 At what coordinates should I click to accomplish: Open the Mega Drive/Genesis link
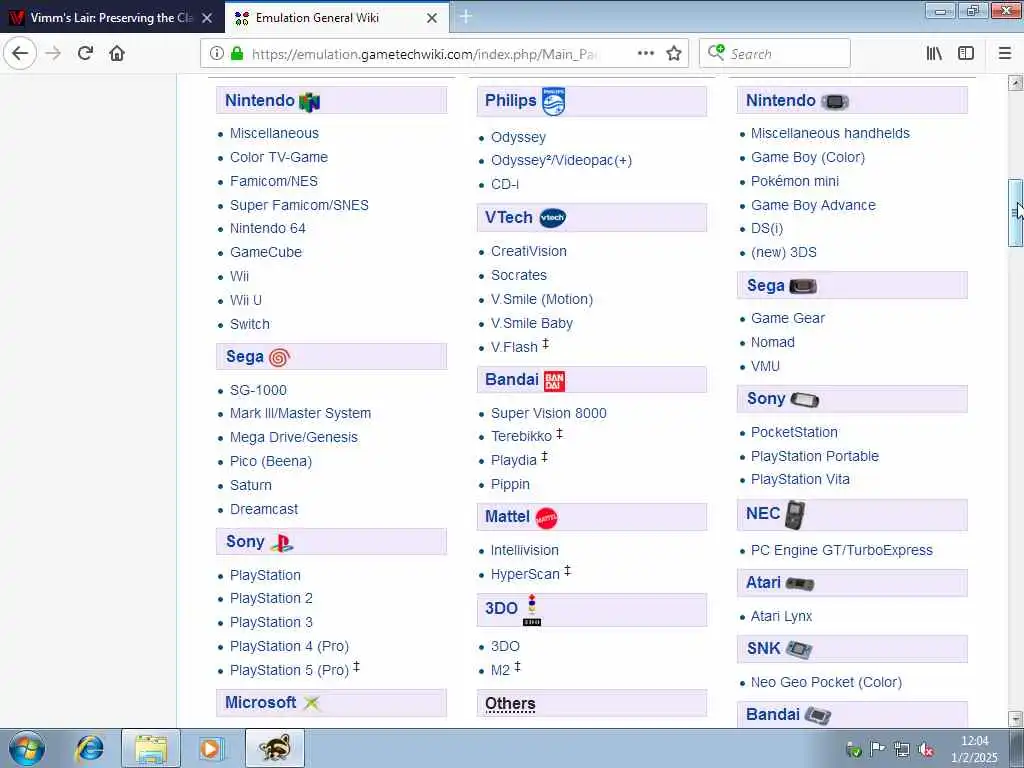pos(294,437)
